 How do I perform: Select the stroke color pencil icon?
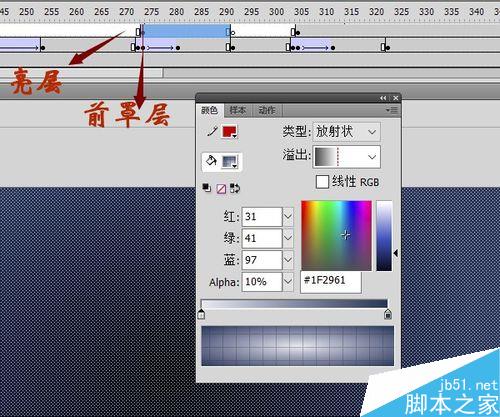tap(212, 131)
